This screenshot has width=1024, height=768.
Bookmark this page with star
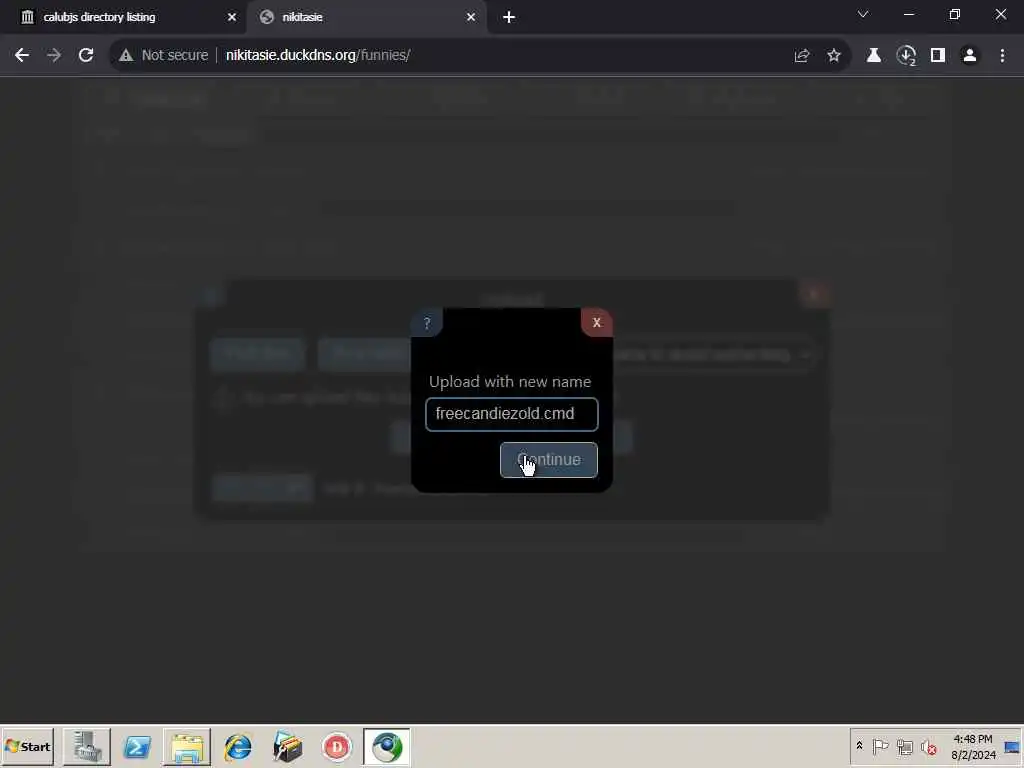coord(834,56)
